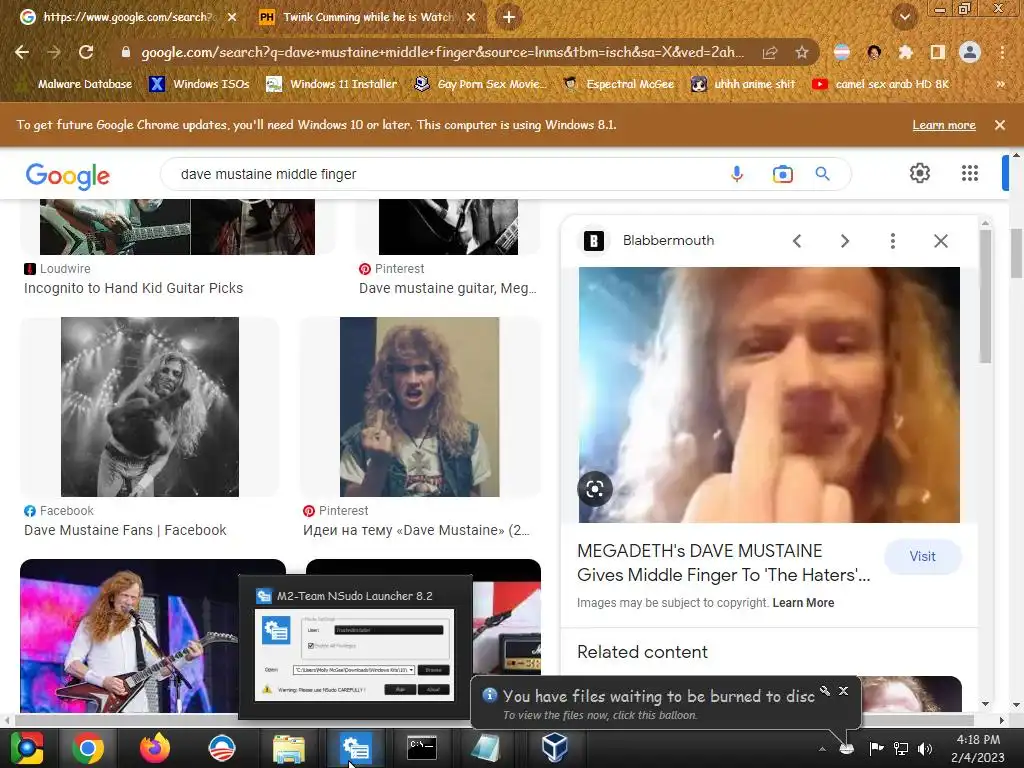Switch to NSudo Launcher taskbar button
1024x768 pixels.
pyautogui.click(x=355, y=748)
